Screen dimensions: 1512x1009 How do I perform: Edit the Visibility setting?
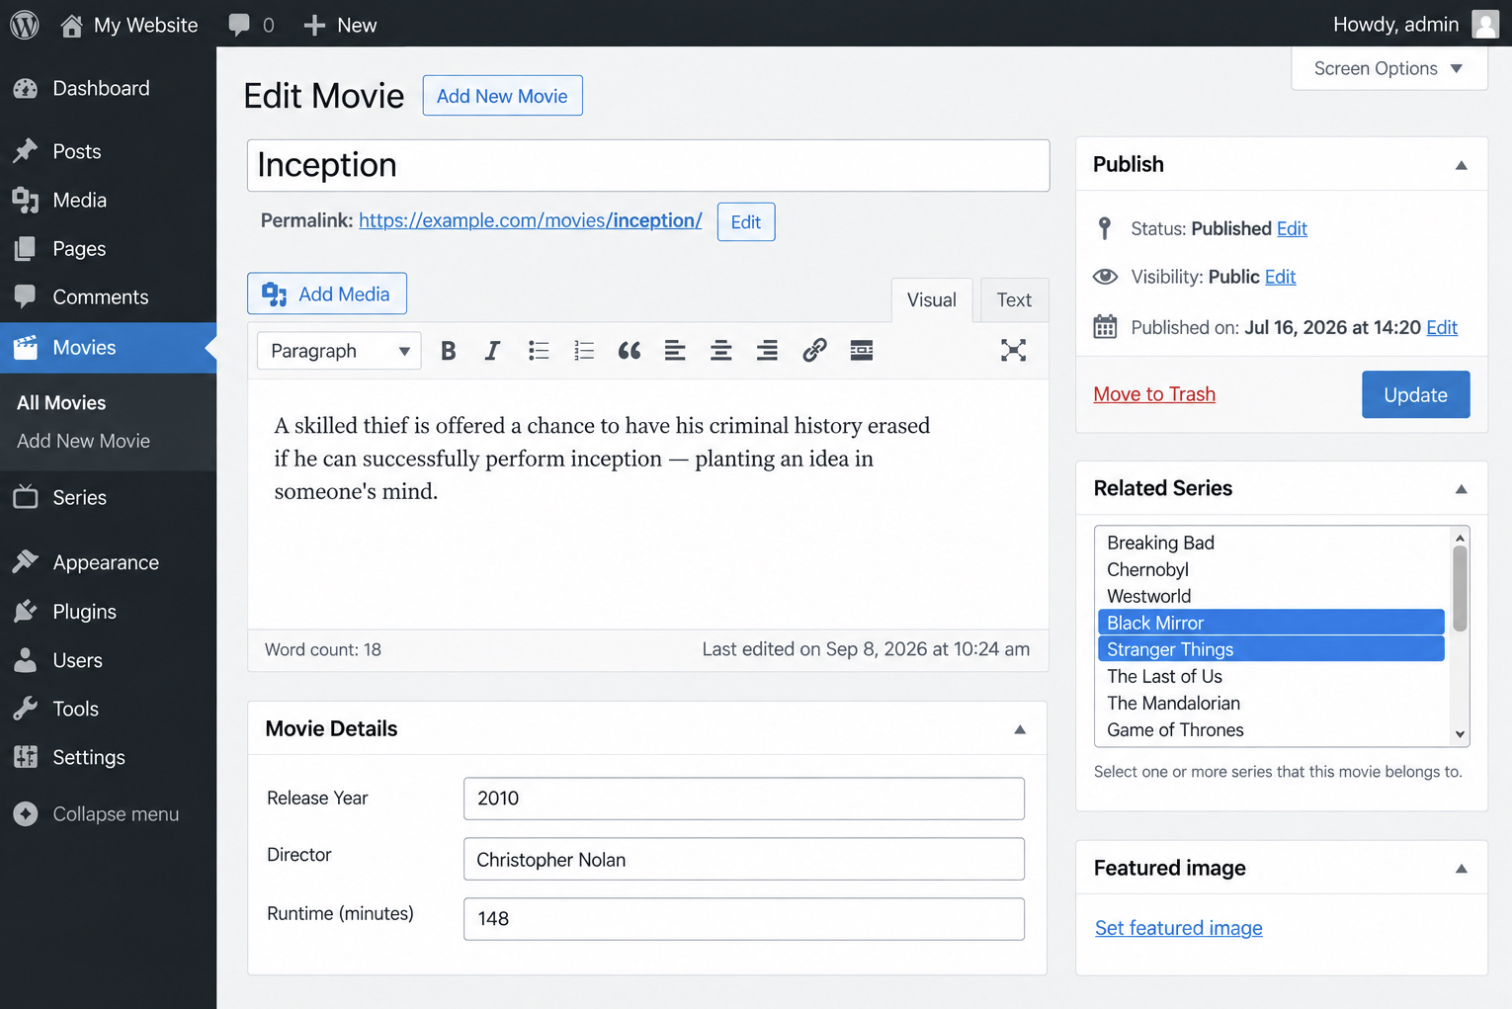pos(1280,277)
